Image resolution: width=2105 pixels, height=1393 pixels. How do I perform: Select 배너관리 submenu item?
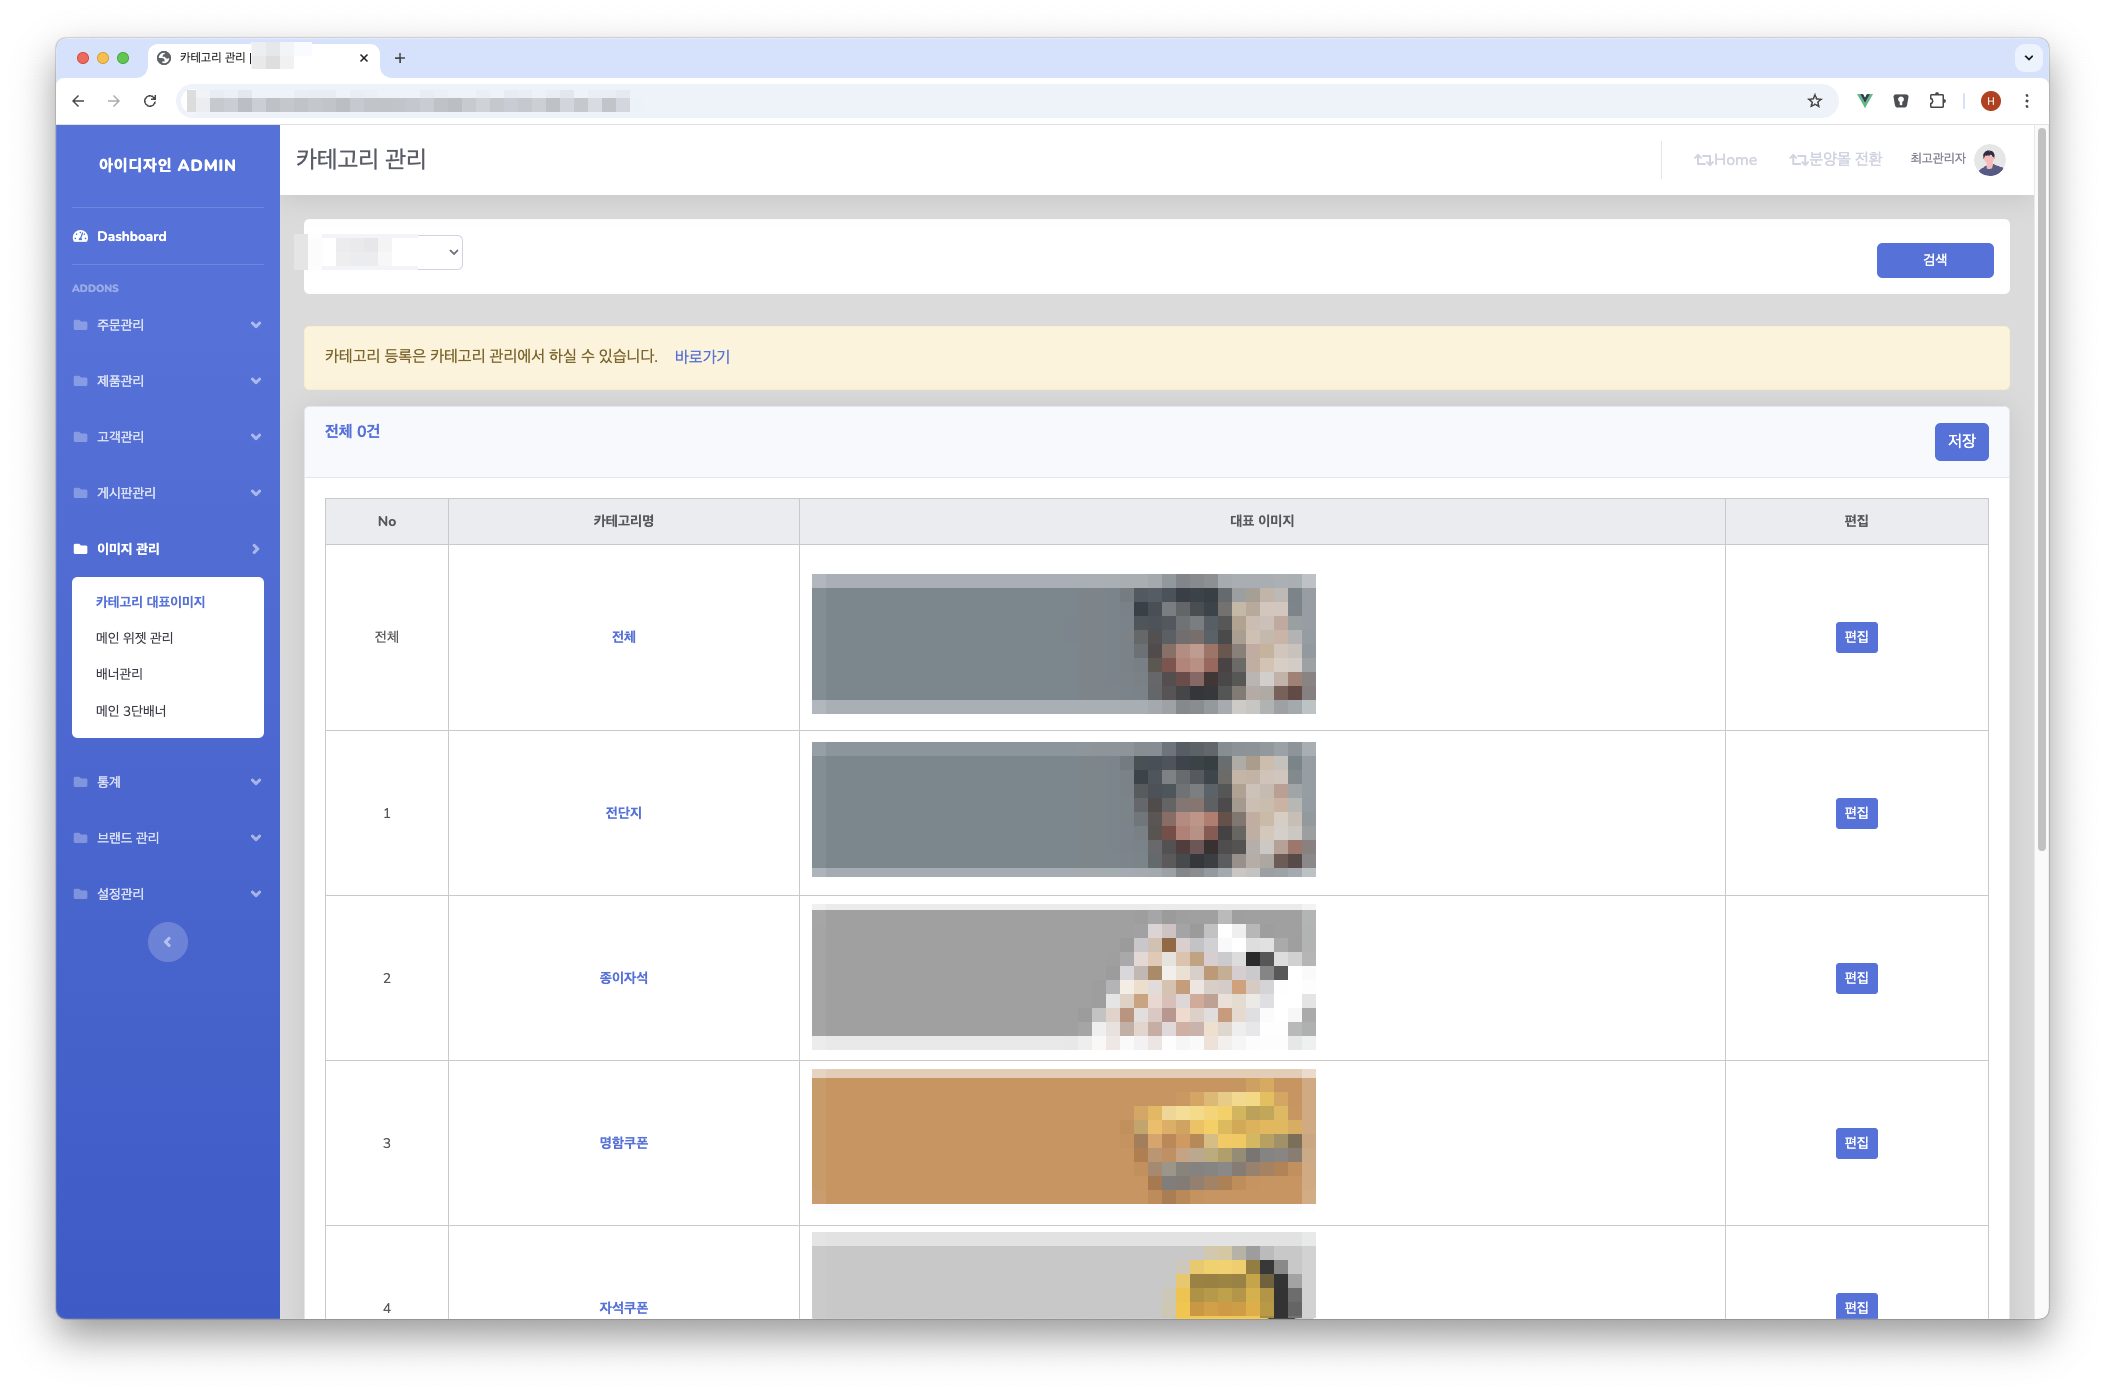click(x=119, y=674)
